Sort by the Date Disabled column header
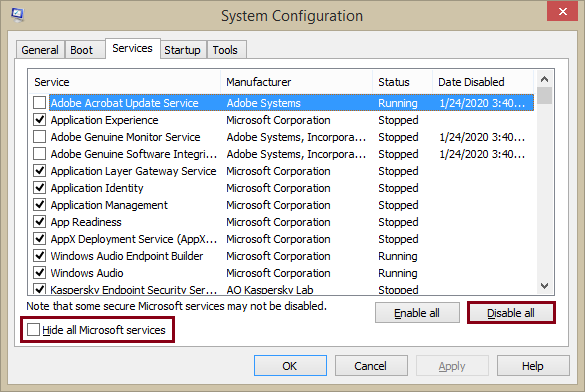Screen dimensions: 585x392 [483, 82]
